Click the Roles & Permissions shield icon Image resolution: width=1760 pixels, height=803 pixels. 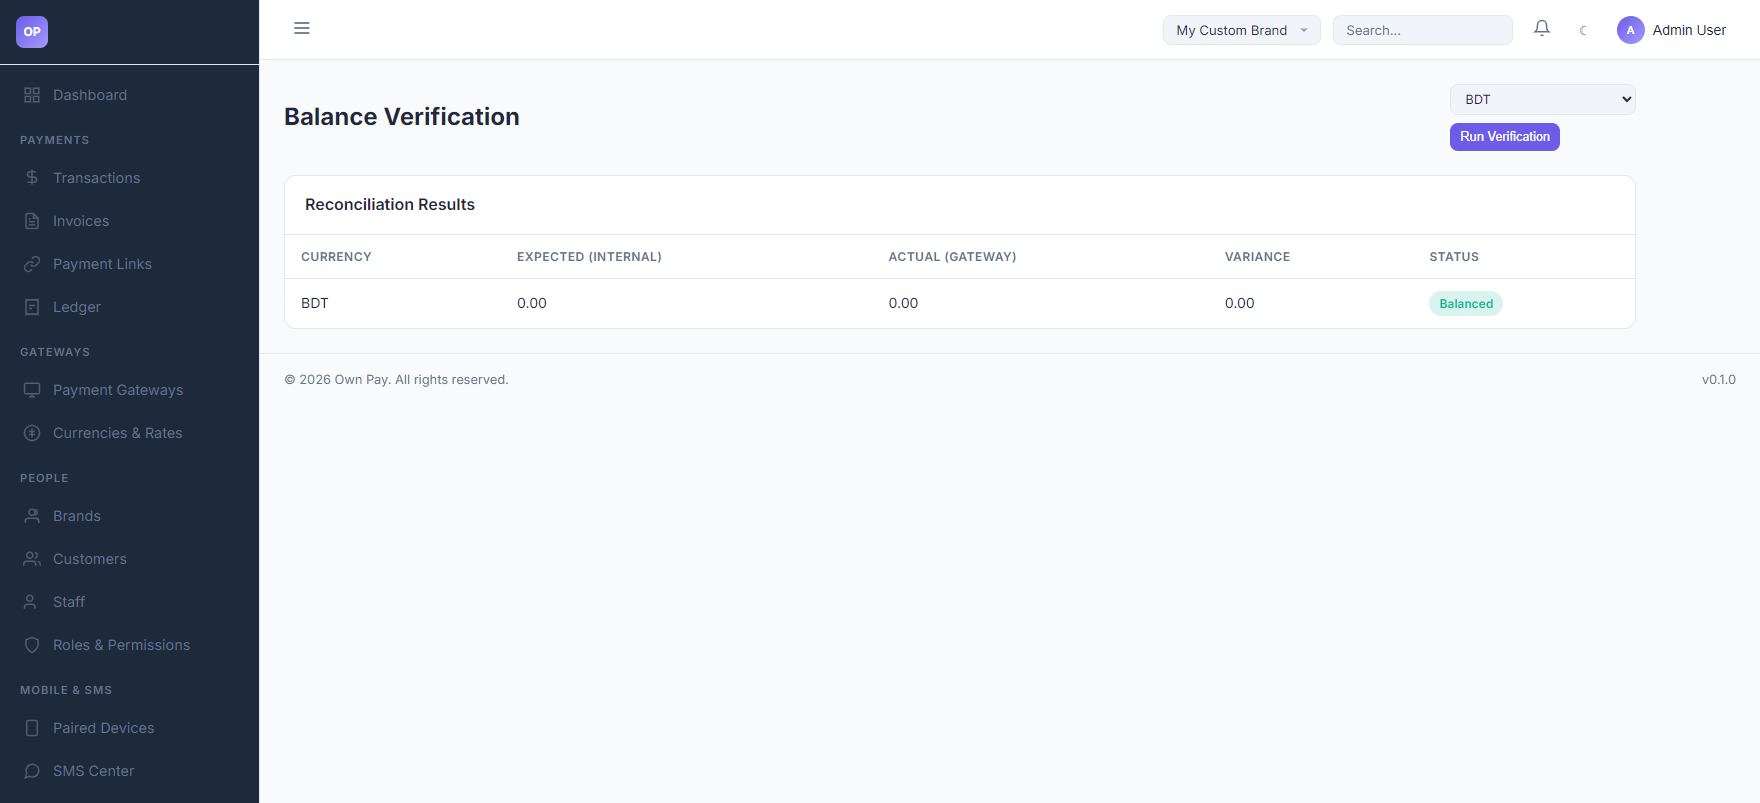32,645
